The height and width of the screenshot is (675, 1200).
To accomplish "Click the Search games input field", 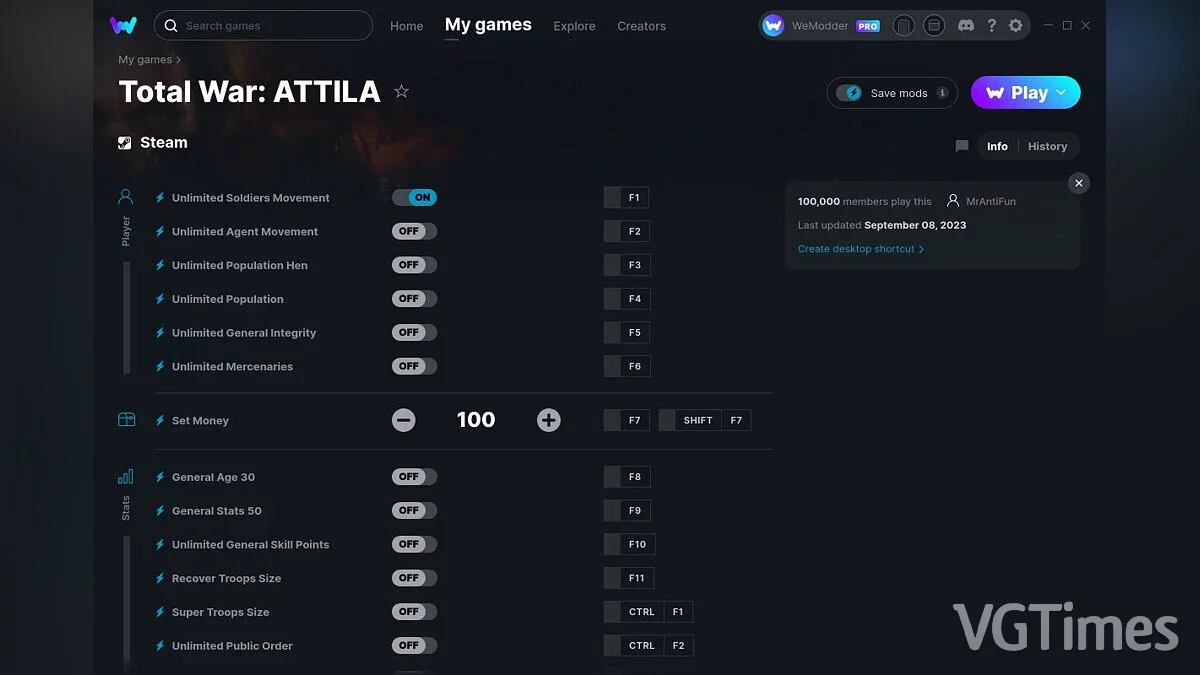I will click(x=263, y=25).
